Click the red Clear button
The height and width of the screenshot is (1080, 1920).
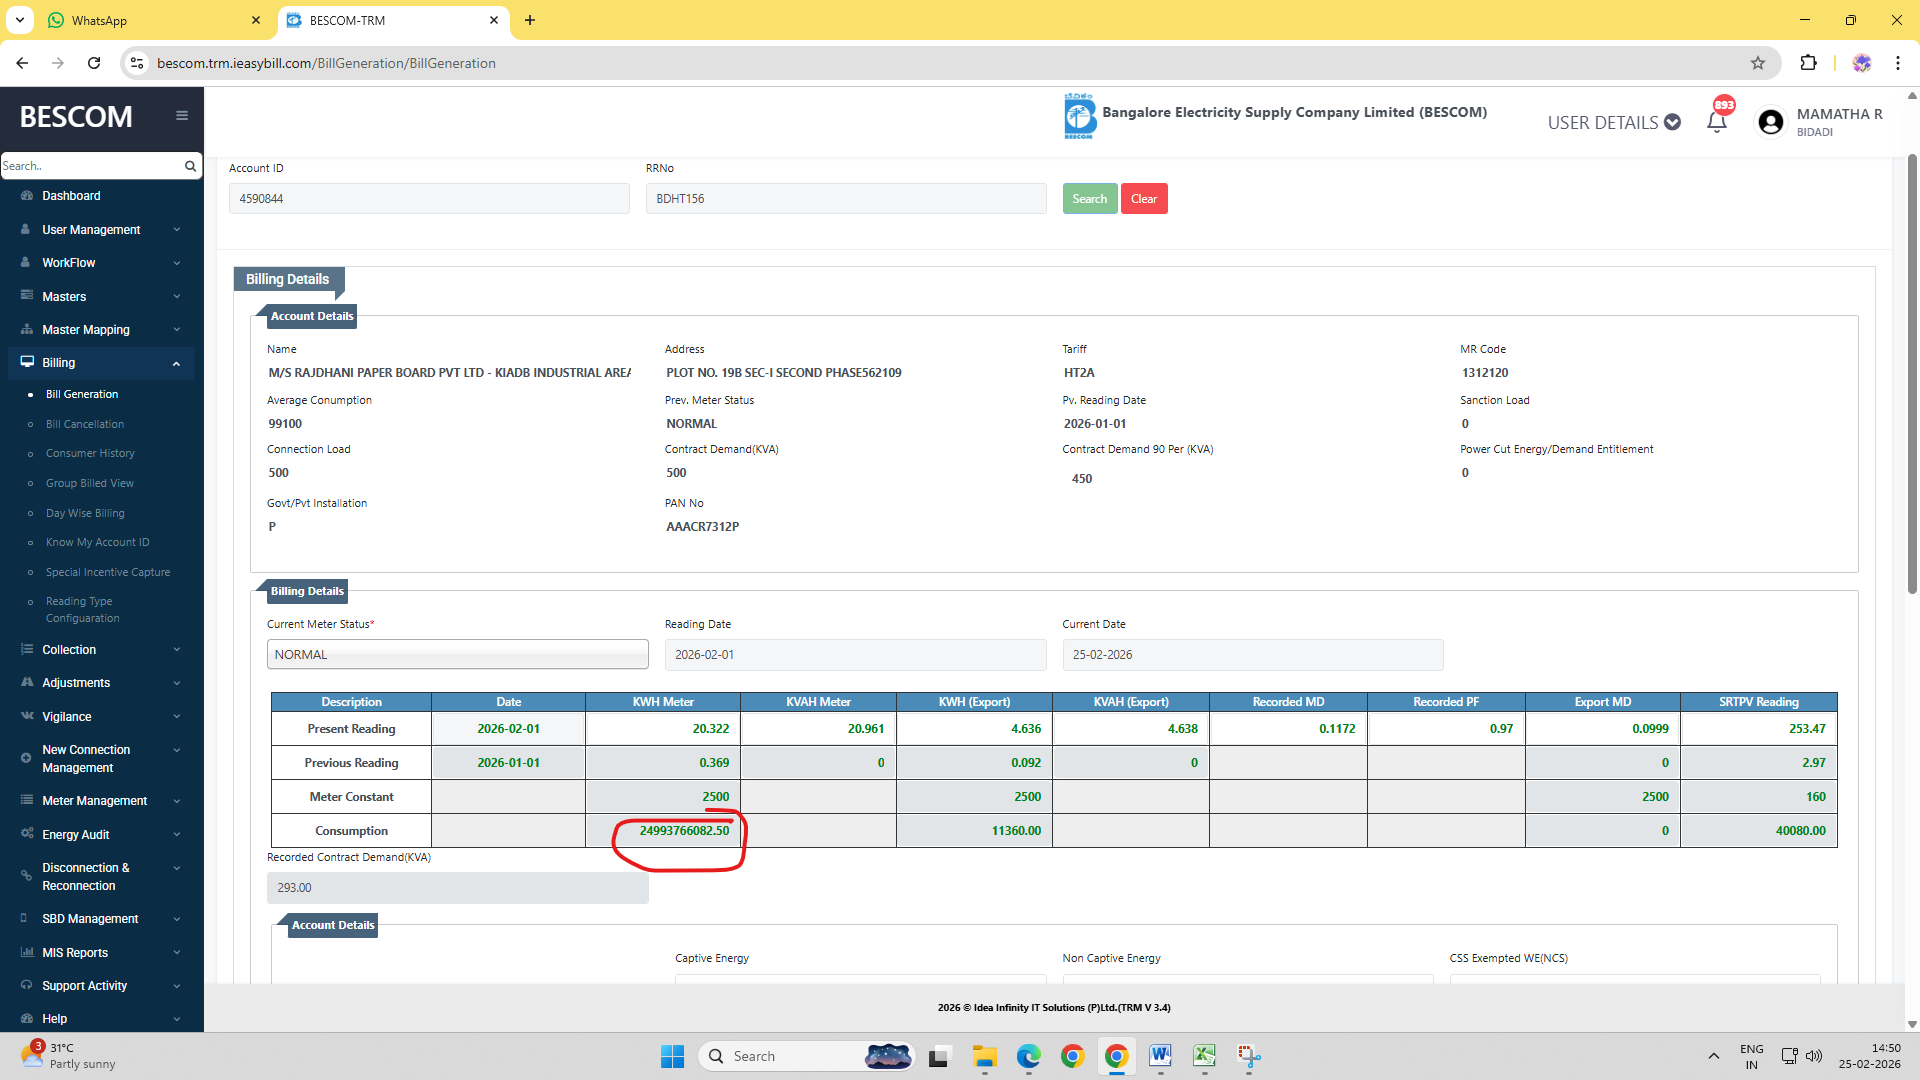click(x=1143, y=199)
